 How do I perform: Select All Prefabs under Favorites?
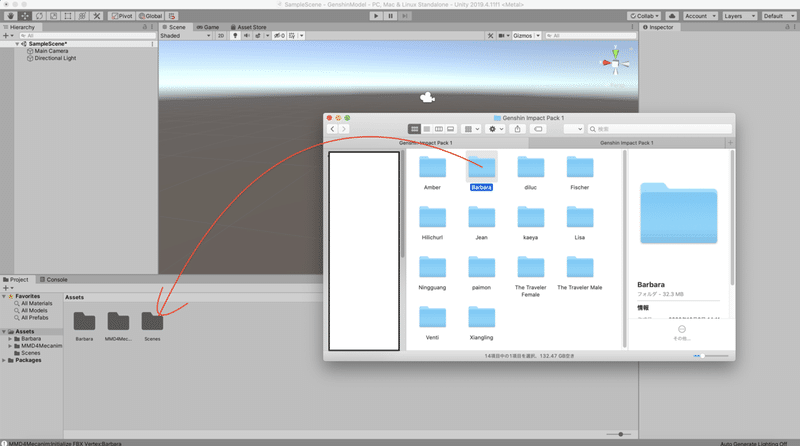tap(34, 317)
